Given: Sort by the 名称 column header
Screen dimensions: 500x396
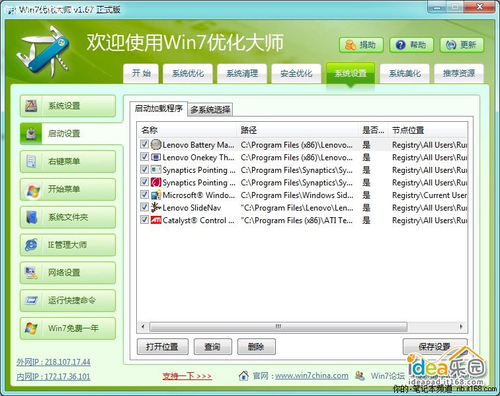Looking at the screenshot, I should 187,130.
